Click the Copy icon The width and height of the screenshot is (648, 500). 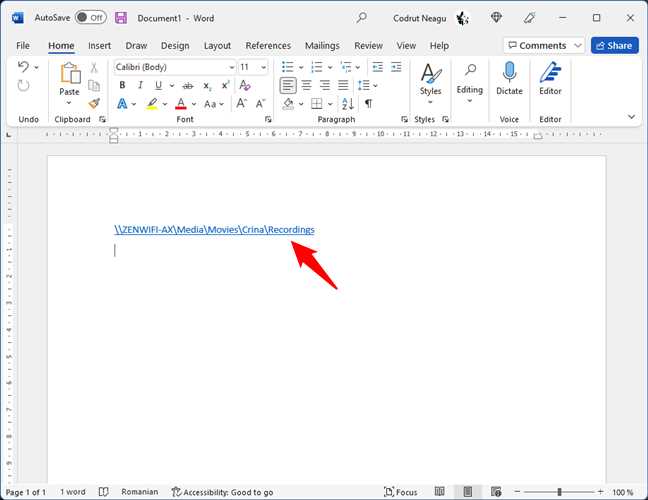(x=94, y=85)
